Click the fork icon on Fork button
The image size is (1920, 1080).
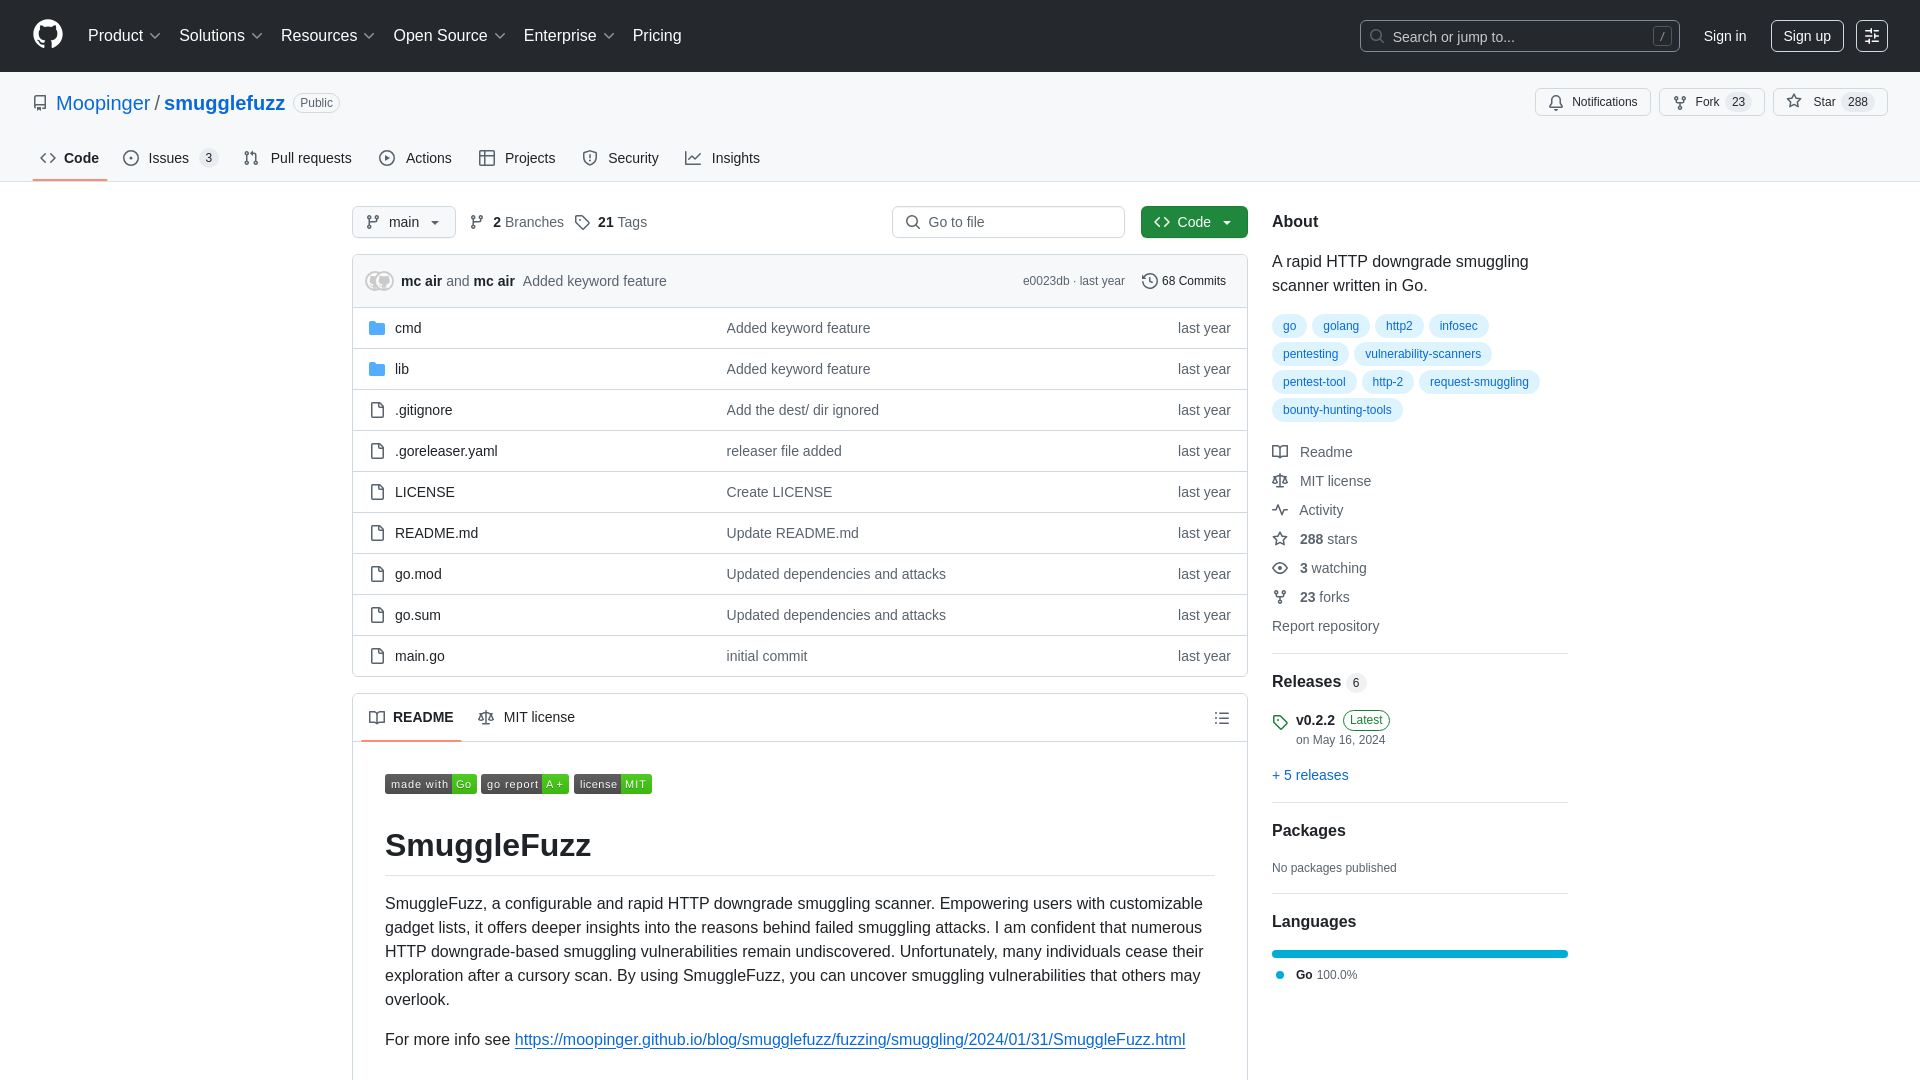tap(1680, 102)
